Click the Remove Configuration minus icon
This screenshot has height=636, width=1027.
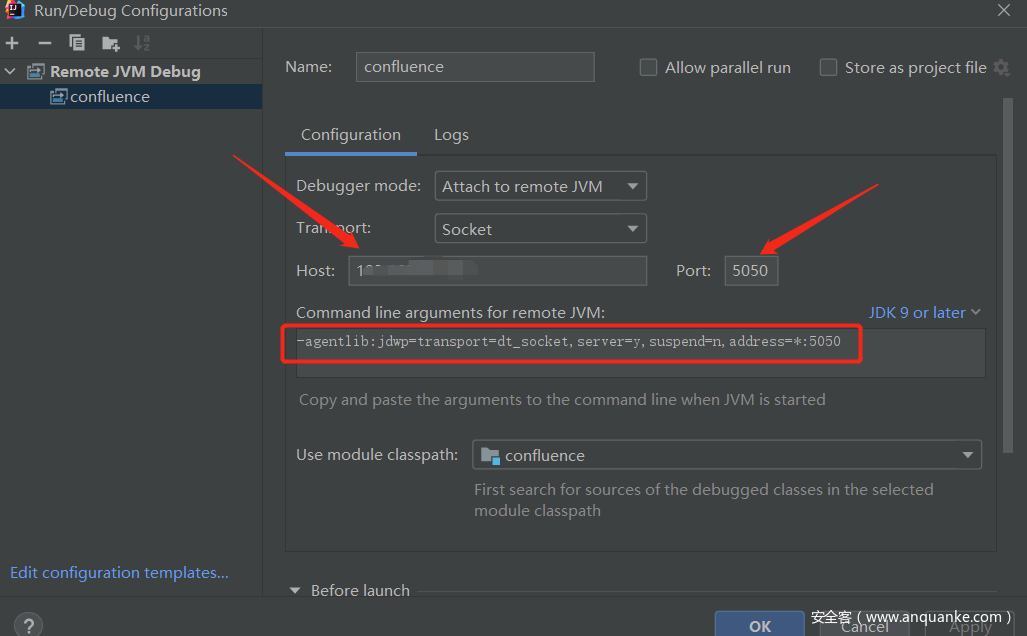(x=44, y=43)
